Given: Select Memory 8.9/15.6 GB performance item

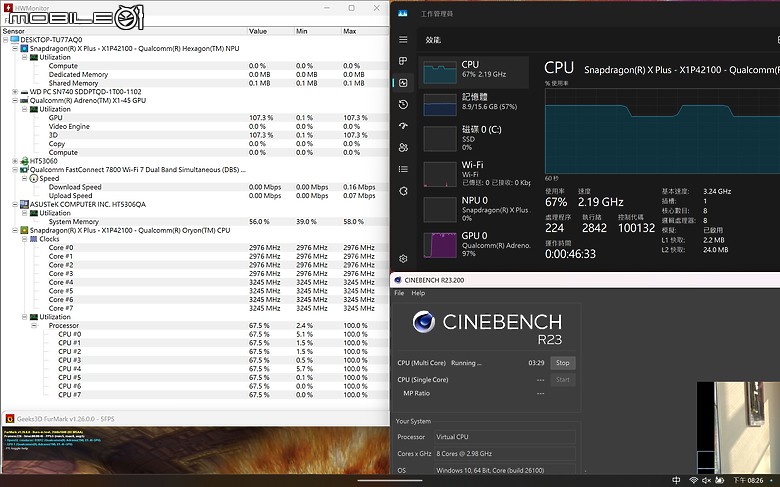Looking at the screenshot, I should coord(474,103).
